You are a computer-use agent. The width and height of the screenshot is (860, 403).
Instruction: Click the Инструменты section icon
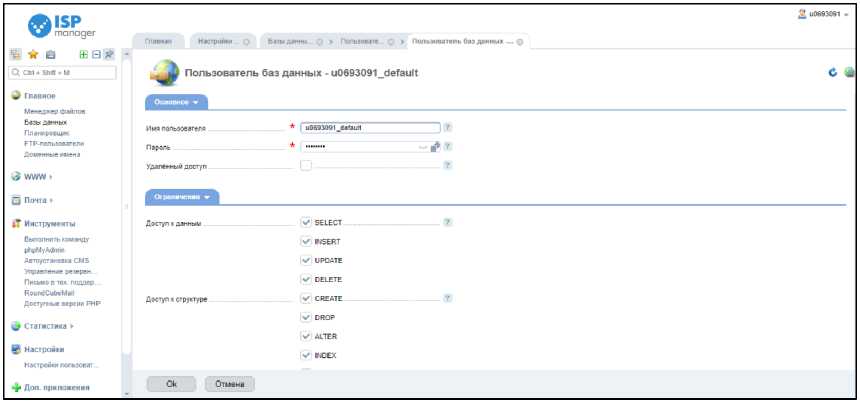coord(16,224)
